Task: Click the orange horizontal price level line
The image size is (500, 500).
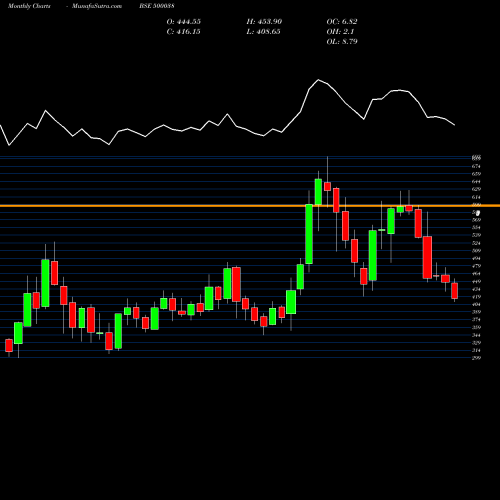Action: click(250, 206)
